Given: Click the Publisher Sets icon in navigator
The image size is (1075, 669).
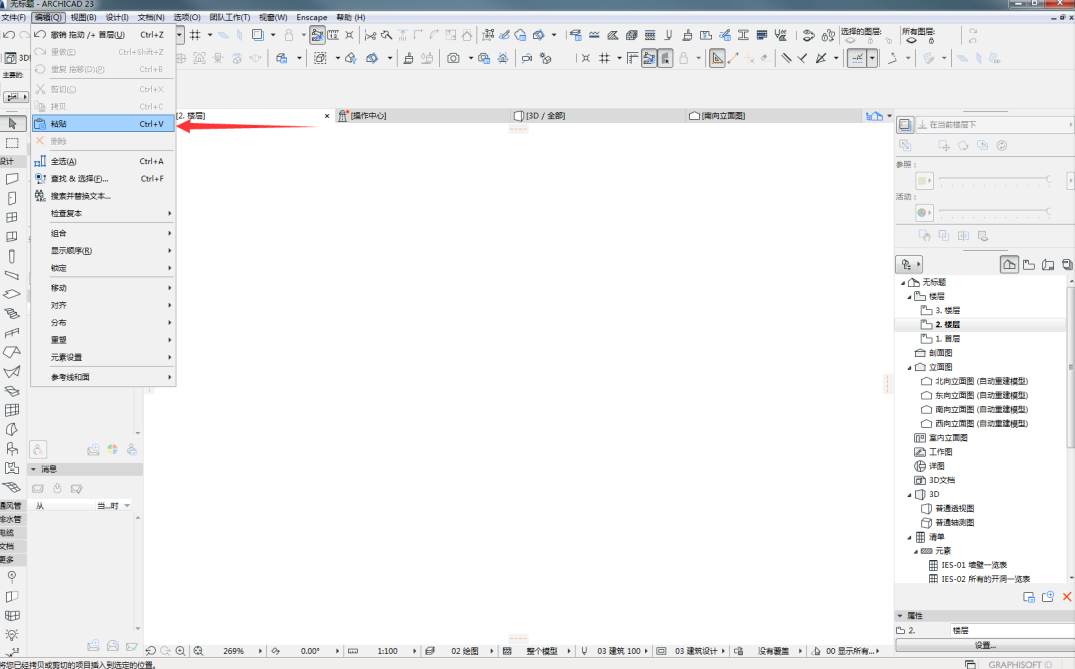Looking at the screenshot, I should click(x=1067, y=265).
